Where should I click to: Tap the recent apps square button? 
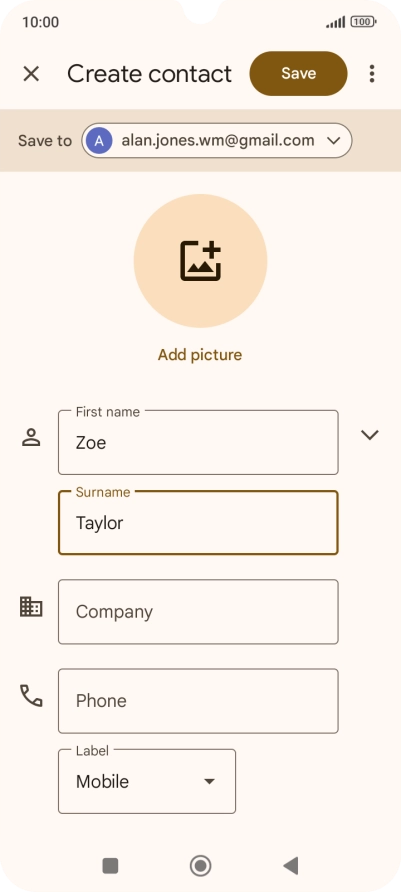(x=110, y=866)
